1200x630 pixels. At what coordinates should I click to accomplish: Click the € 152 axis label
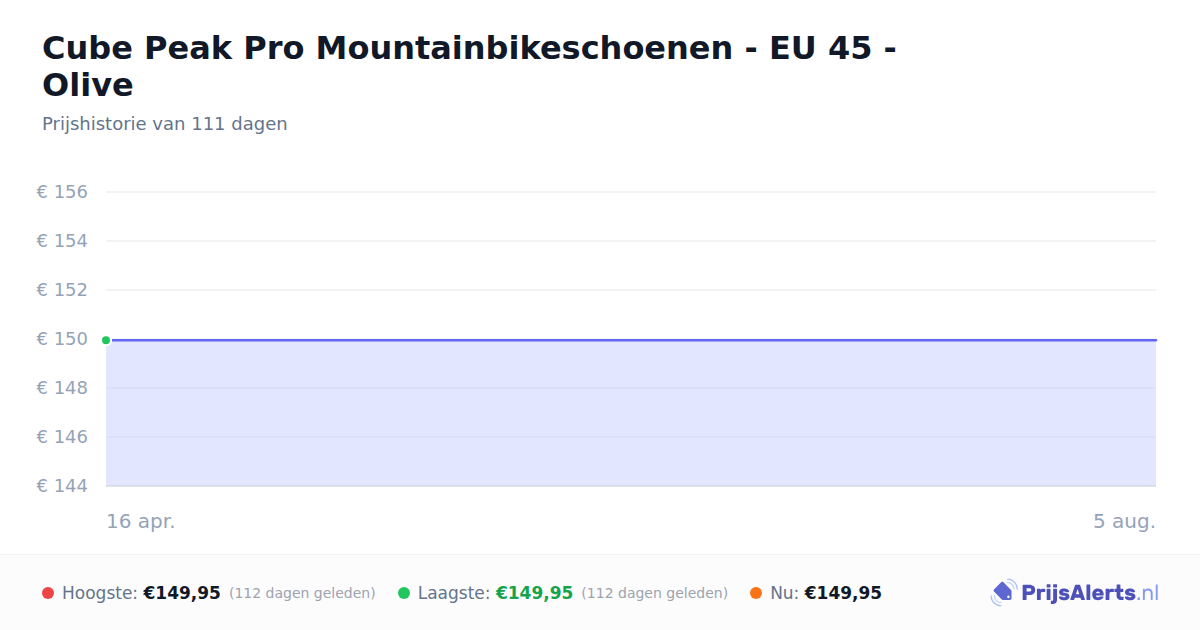click(62, 290)
